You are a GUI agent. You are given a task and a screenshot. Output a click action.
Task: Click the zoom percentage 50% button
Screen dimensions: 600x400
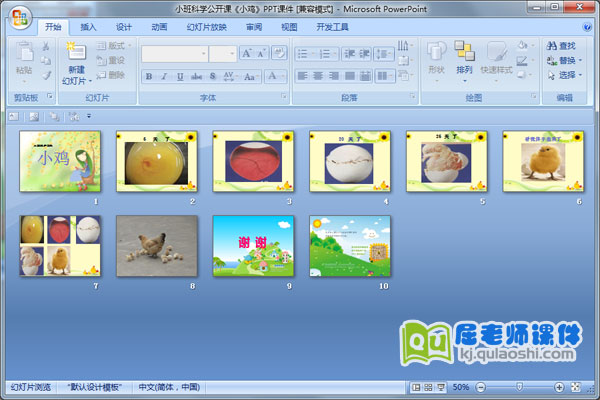tap(461, 387)
